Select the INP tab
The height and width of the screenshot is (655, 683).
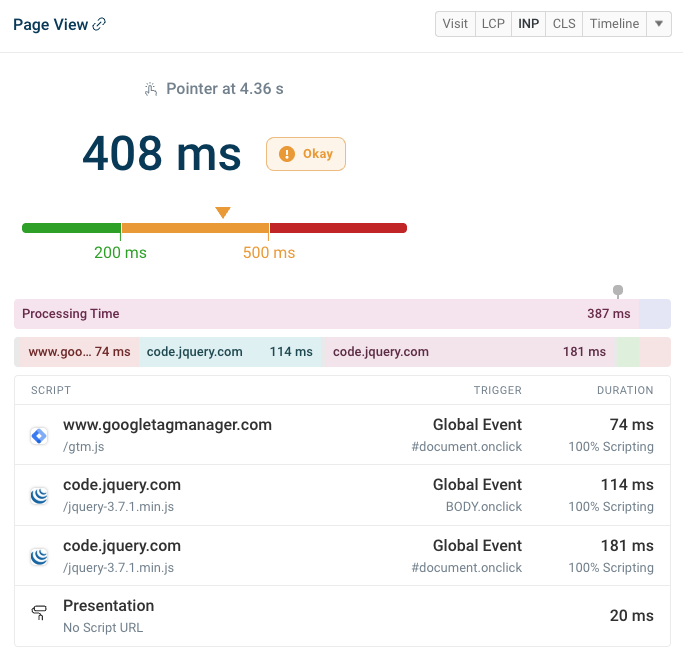point(528,24)
